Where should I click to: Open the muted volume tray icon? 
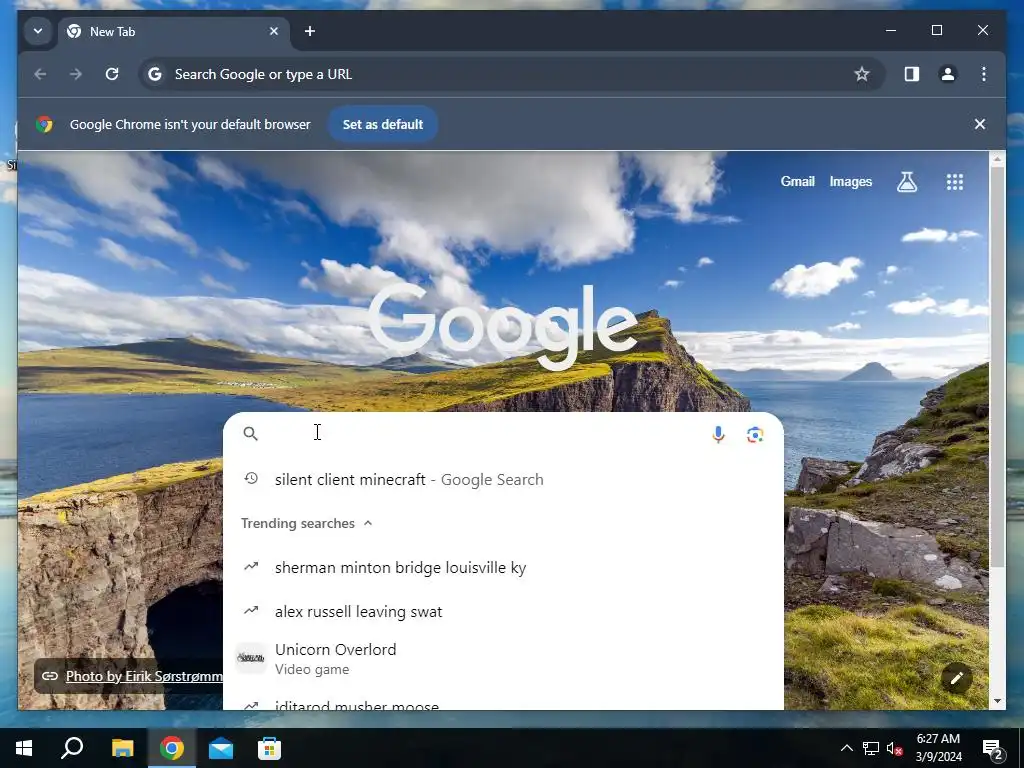click(x=895, y=748)
